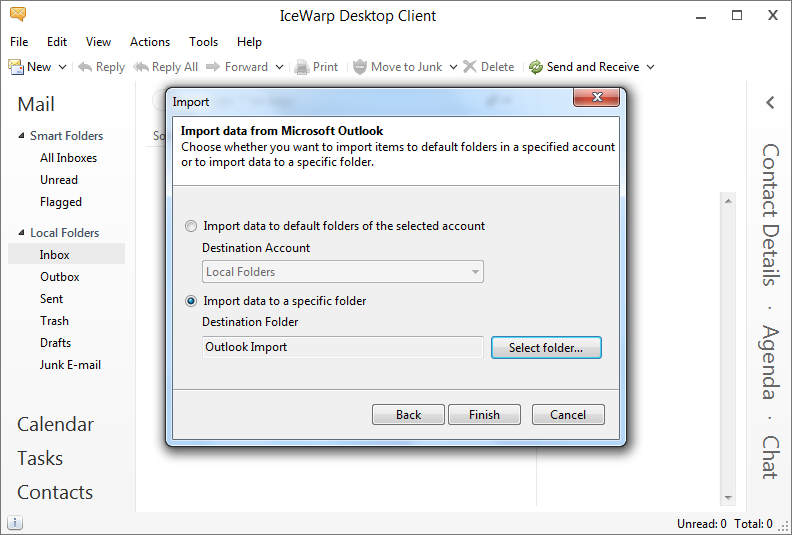
Task: Click the Print printer icon
Action: [302, 67]
